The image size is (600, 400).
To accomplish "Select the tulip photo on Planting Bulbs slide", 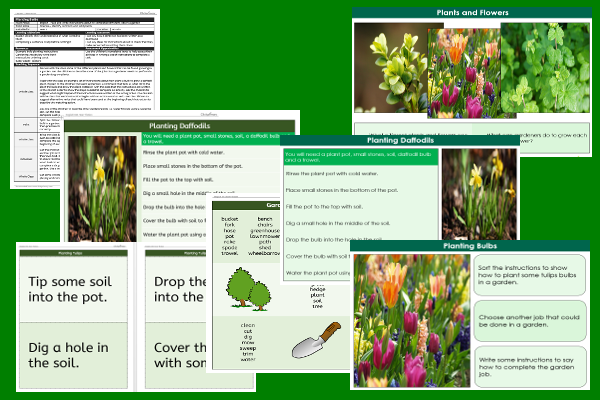I will 412,321.
